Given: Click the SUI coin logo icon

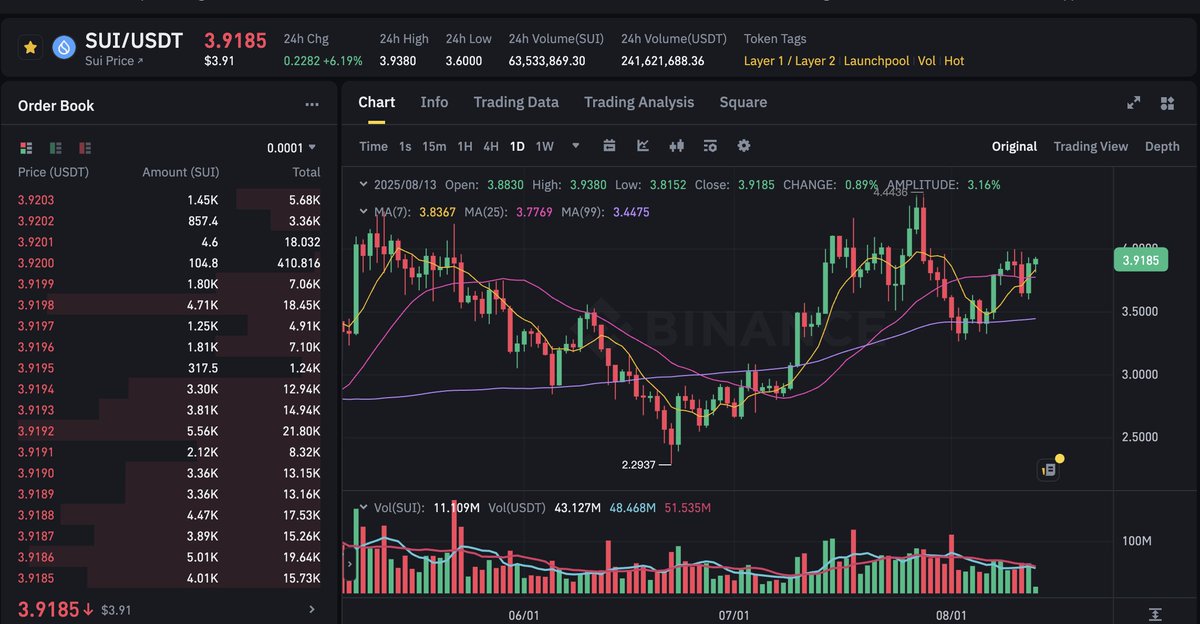Looking at the screenshot, I should click(x=65, y=47).
